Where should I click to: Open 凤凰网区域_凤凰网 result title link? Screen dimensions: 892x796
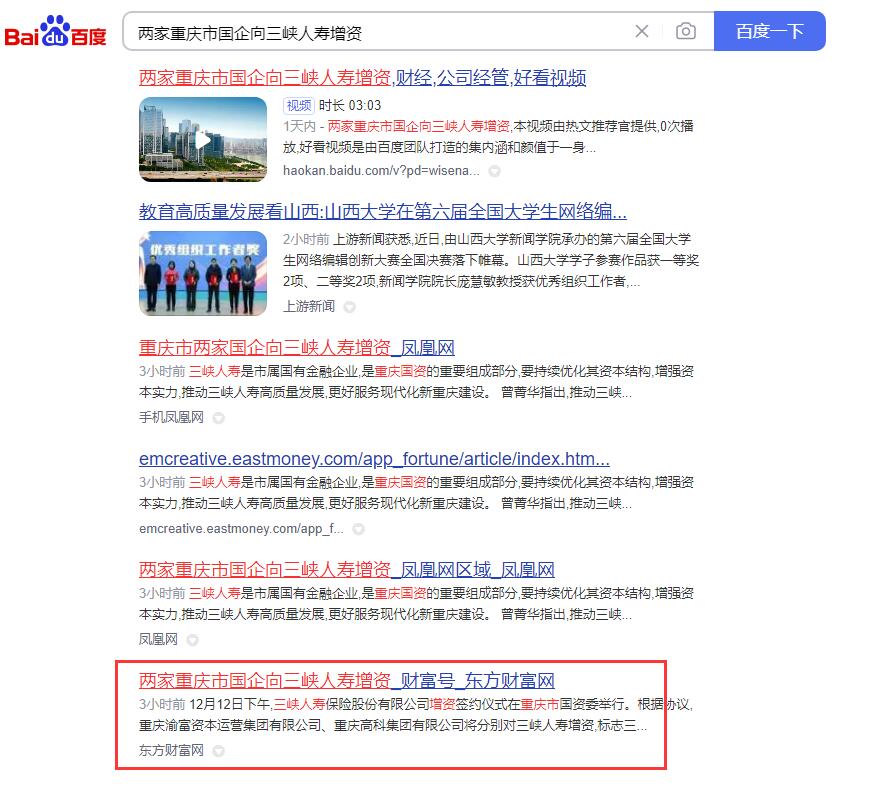pyautogui.click(x=346, y=570)
